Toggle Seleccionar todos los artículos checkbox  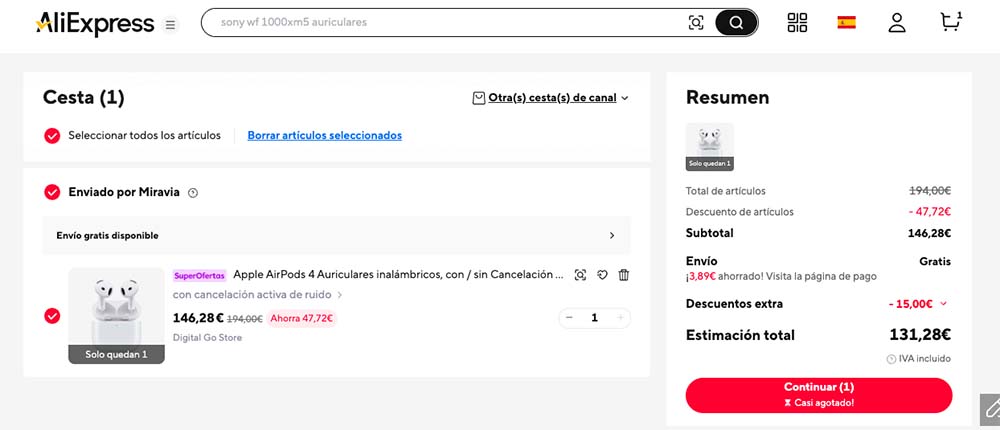point(53,135)
